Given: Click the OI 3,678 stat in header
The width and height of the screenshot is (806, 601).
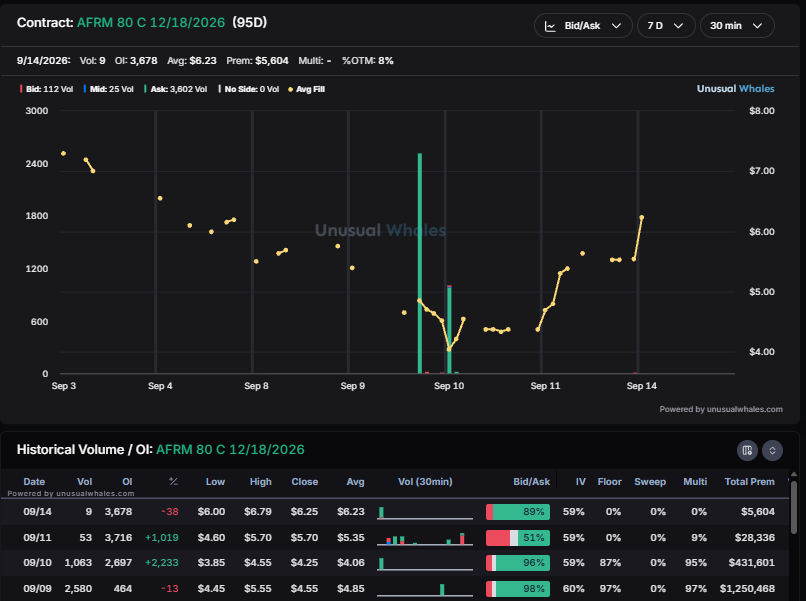Looking at the screenshot, I should [136, 61].
